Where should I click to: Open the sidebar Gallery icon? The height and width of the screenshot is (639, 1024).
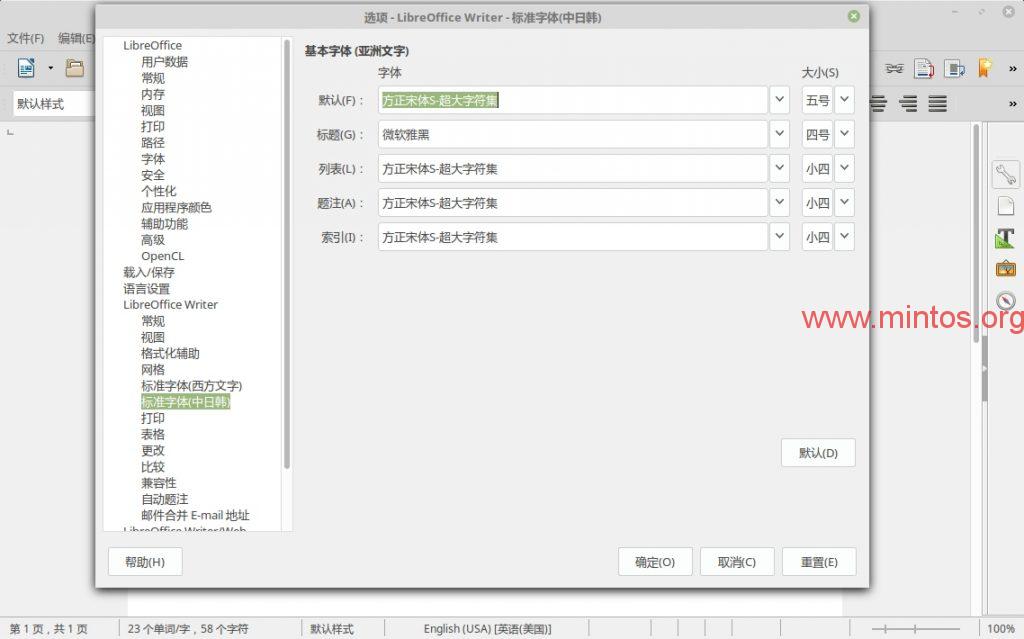(x=1005, y=269)
